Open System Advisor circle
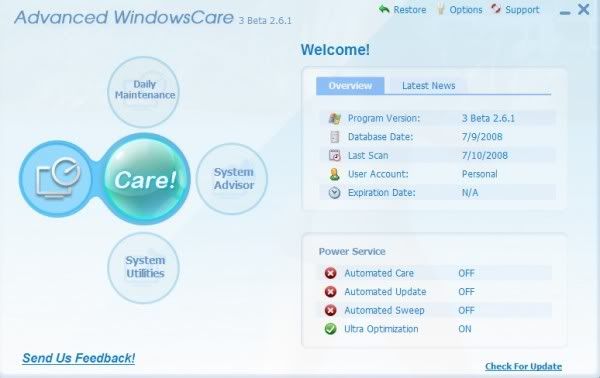The image size is (600, 378). pyautogui.click(x=232, y=179)
